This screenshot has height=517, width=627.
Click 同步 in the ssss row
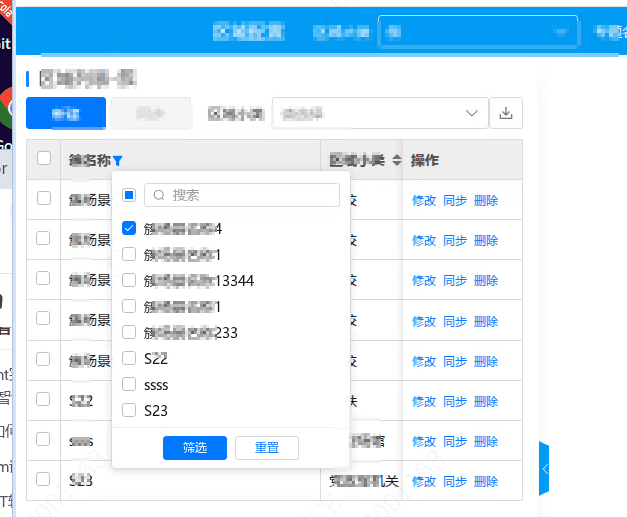click(x=455, y=441)
